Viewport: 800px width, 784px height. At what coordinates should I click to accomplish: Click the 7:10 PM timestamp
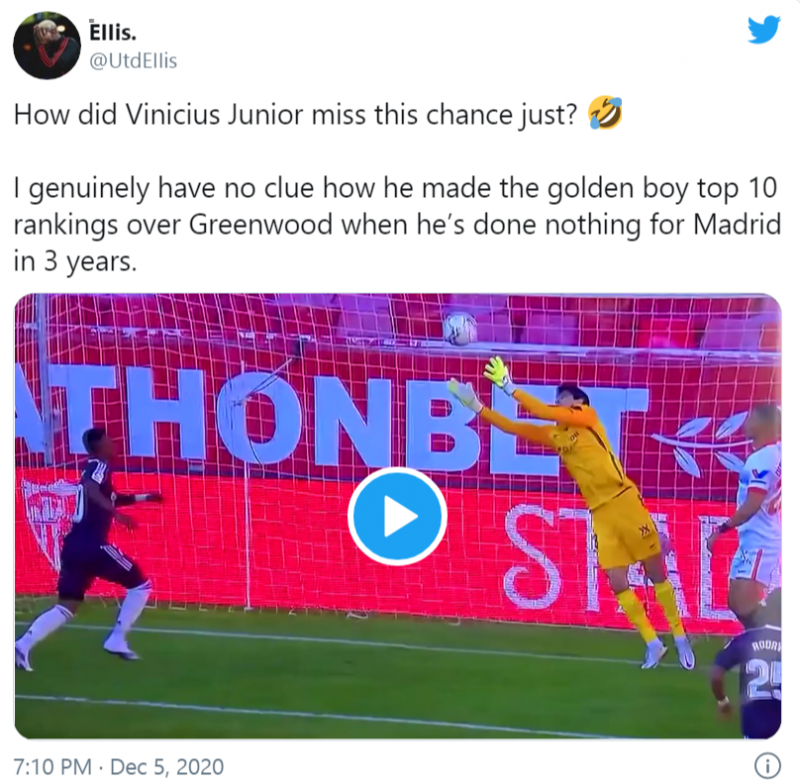(53, 767)
